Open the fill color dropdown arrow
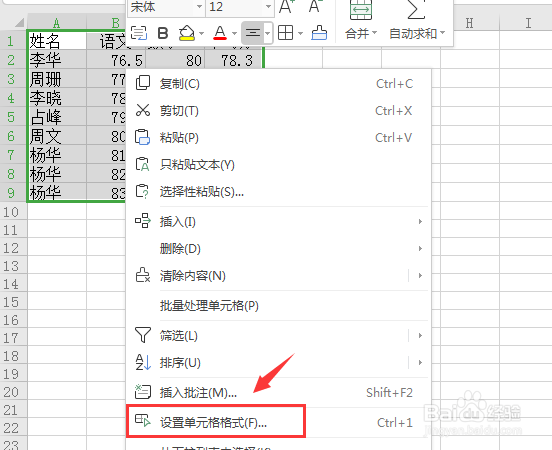 [x=201, y=33]
